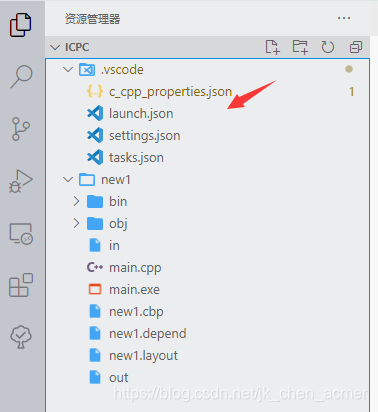Click the C++ icon beside main.cpp
The height and width of the screenshot is (412, 378).
[x=95, y=267]
